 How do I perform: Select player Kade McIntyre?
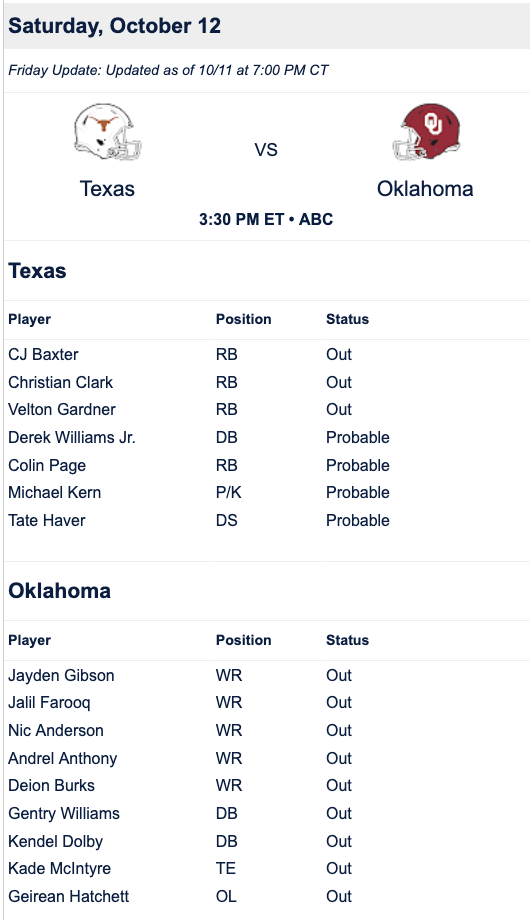(x=59, y=869)
